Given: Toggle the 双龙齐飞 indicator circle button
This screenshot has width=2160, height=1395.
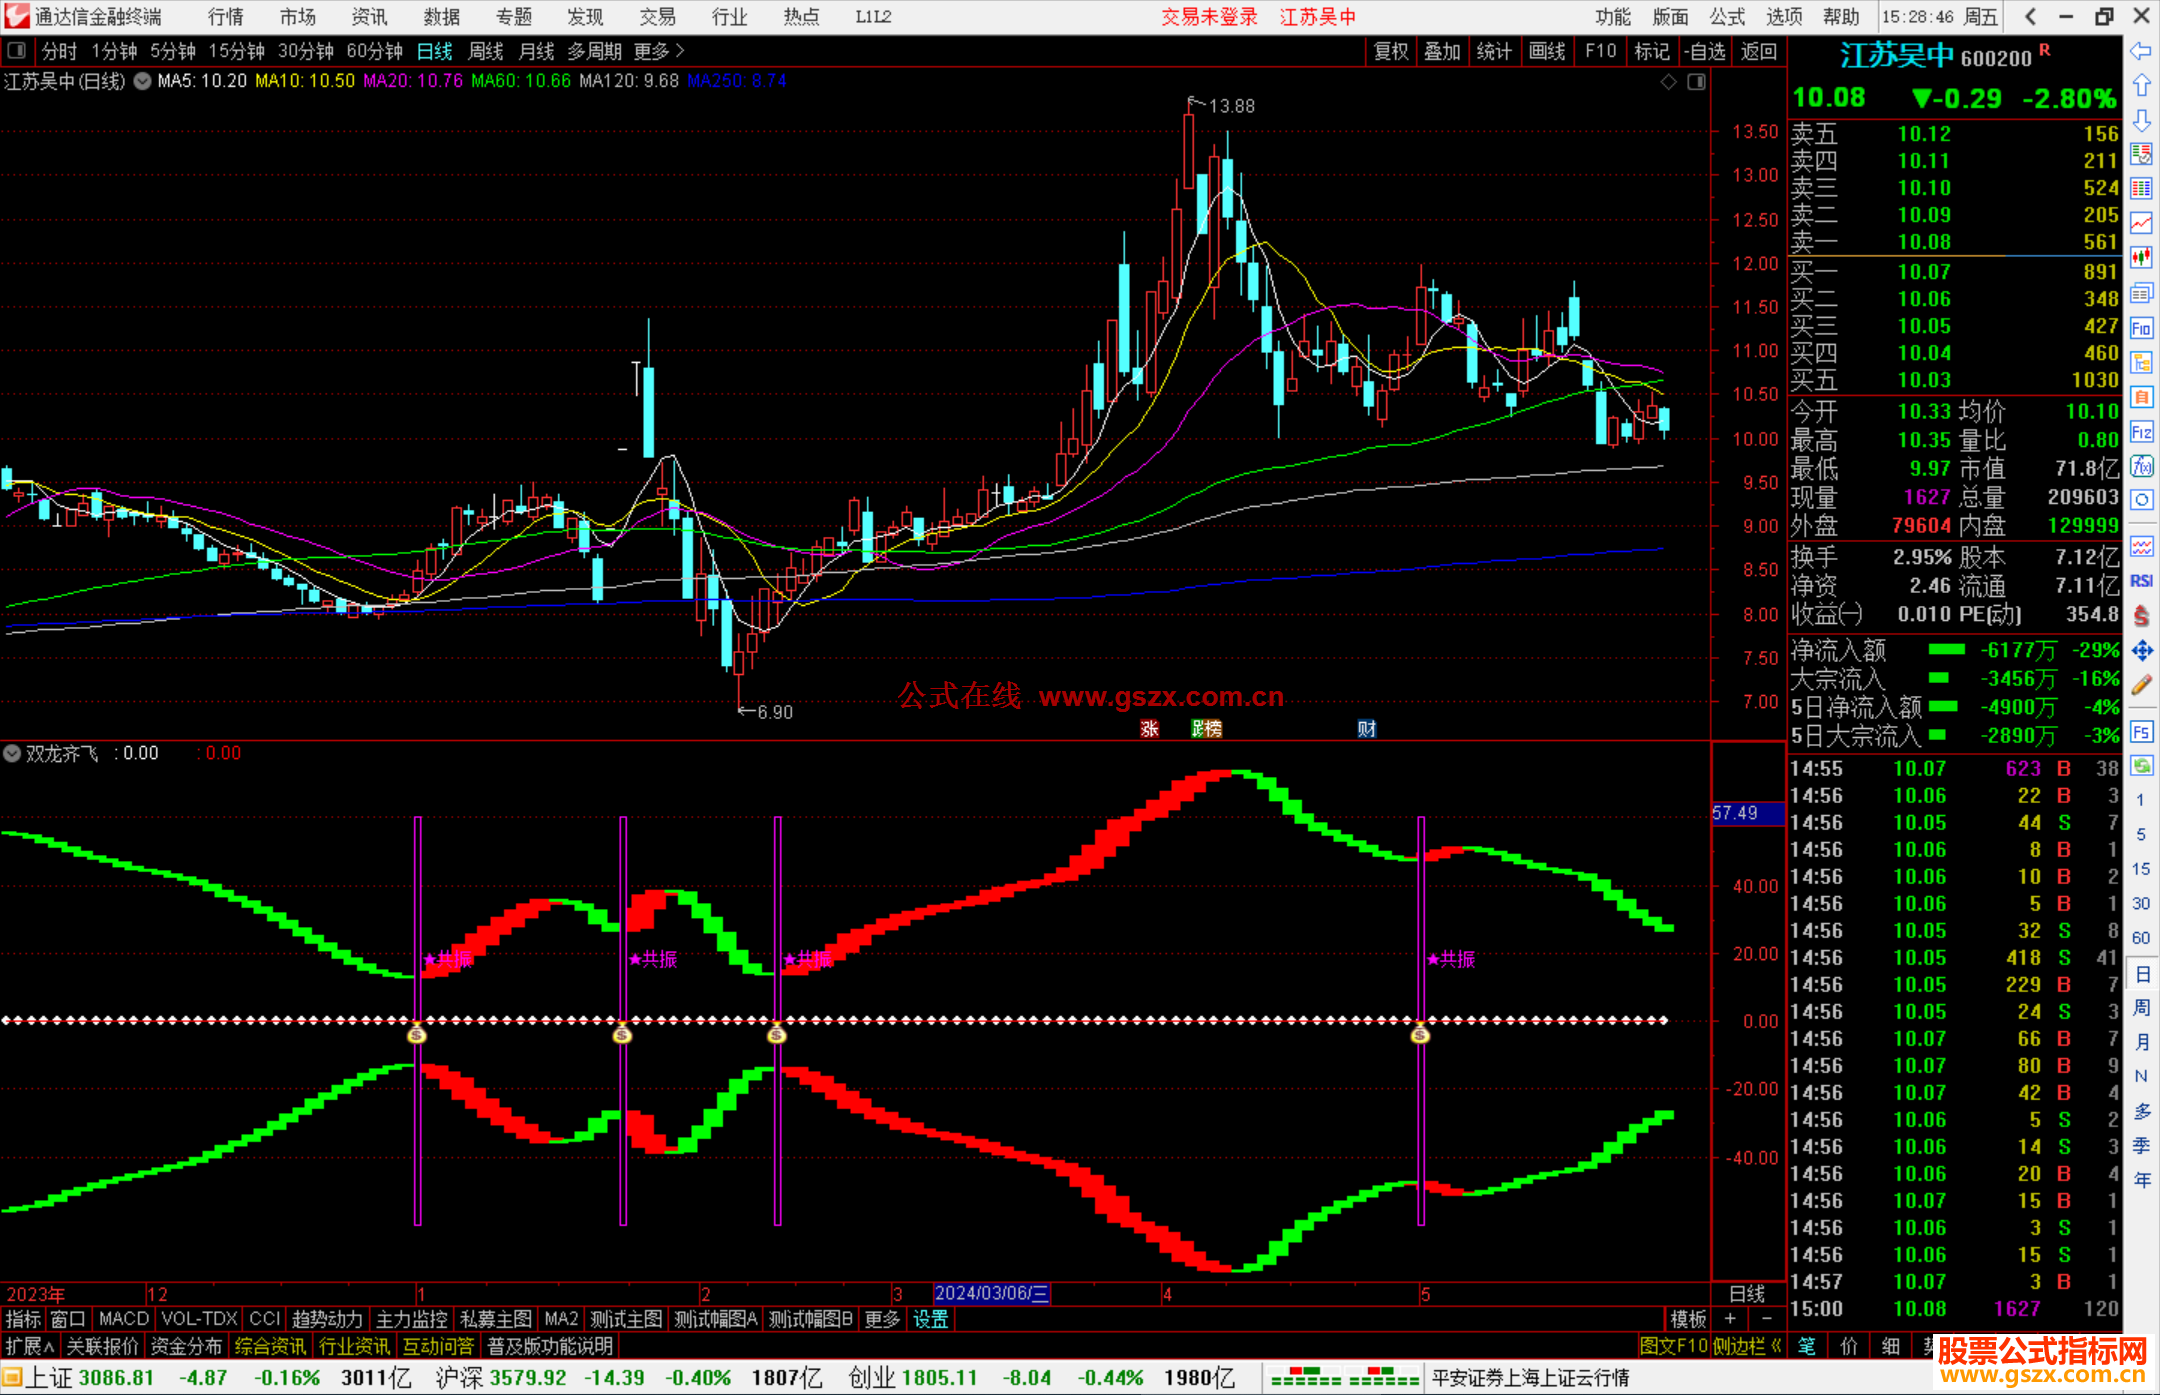Looking at the screenshot, I should point(12,753).
